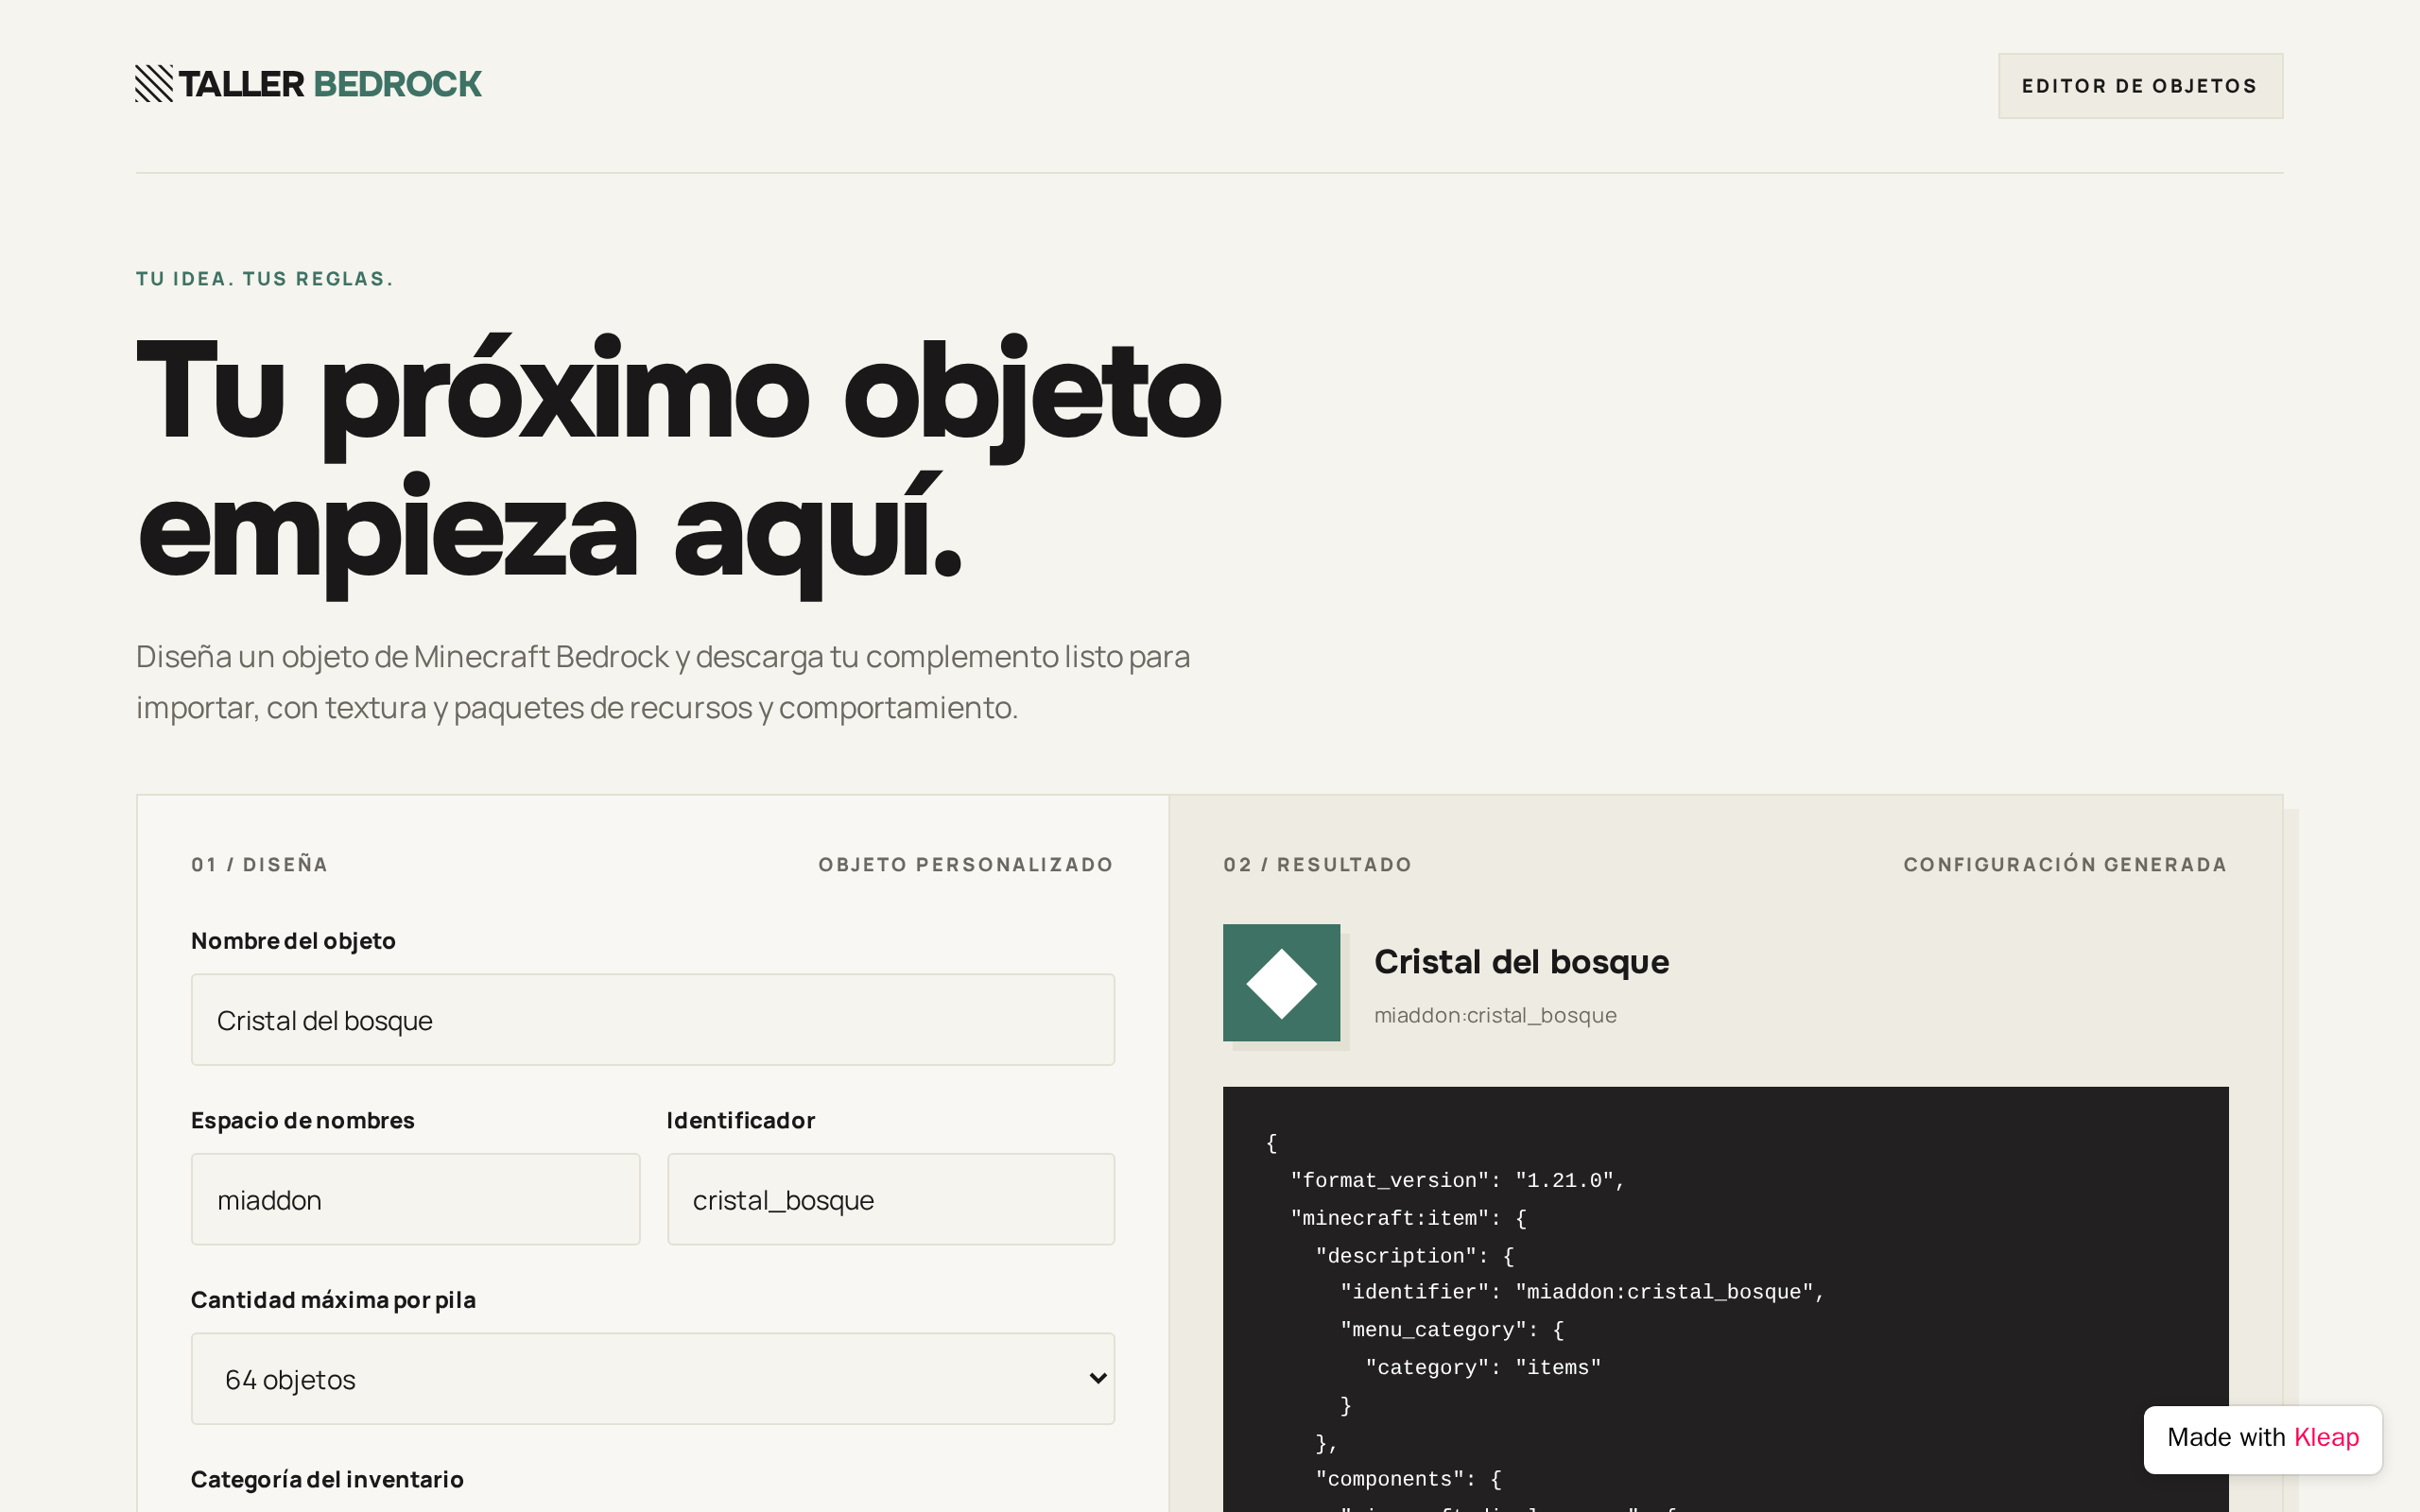2420x1512 pixels.
Task: Focus the Nombre del objeto input field
Action: point(653,1020)
